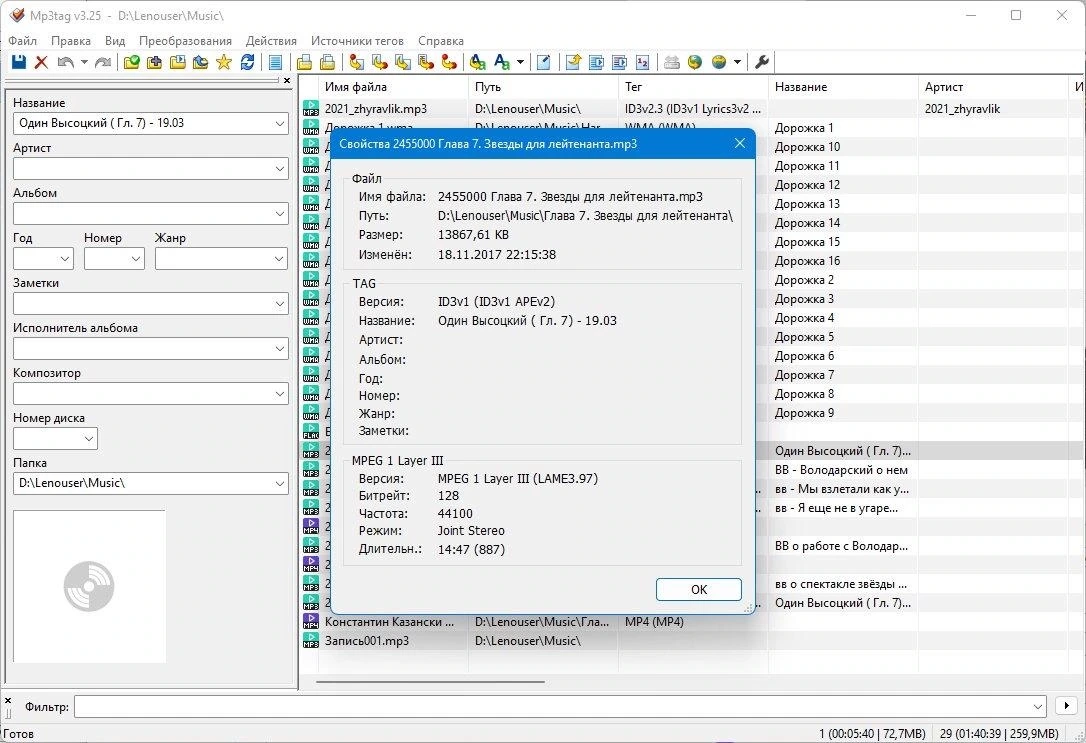Open the Заметки combo box dropdown
Screen dimensions: 1086x743
click(280, 303)
